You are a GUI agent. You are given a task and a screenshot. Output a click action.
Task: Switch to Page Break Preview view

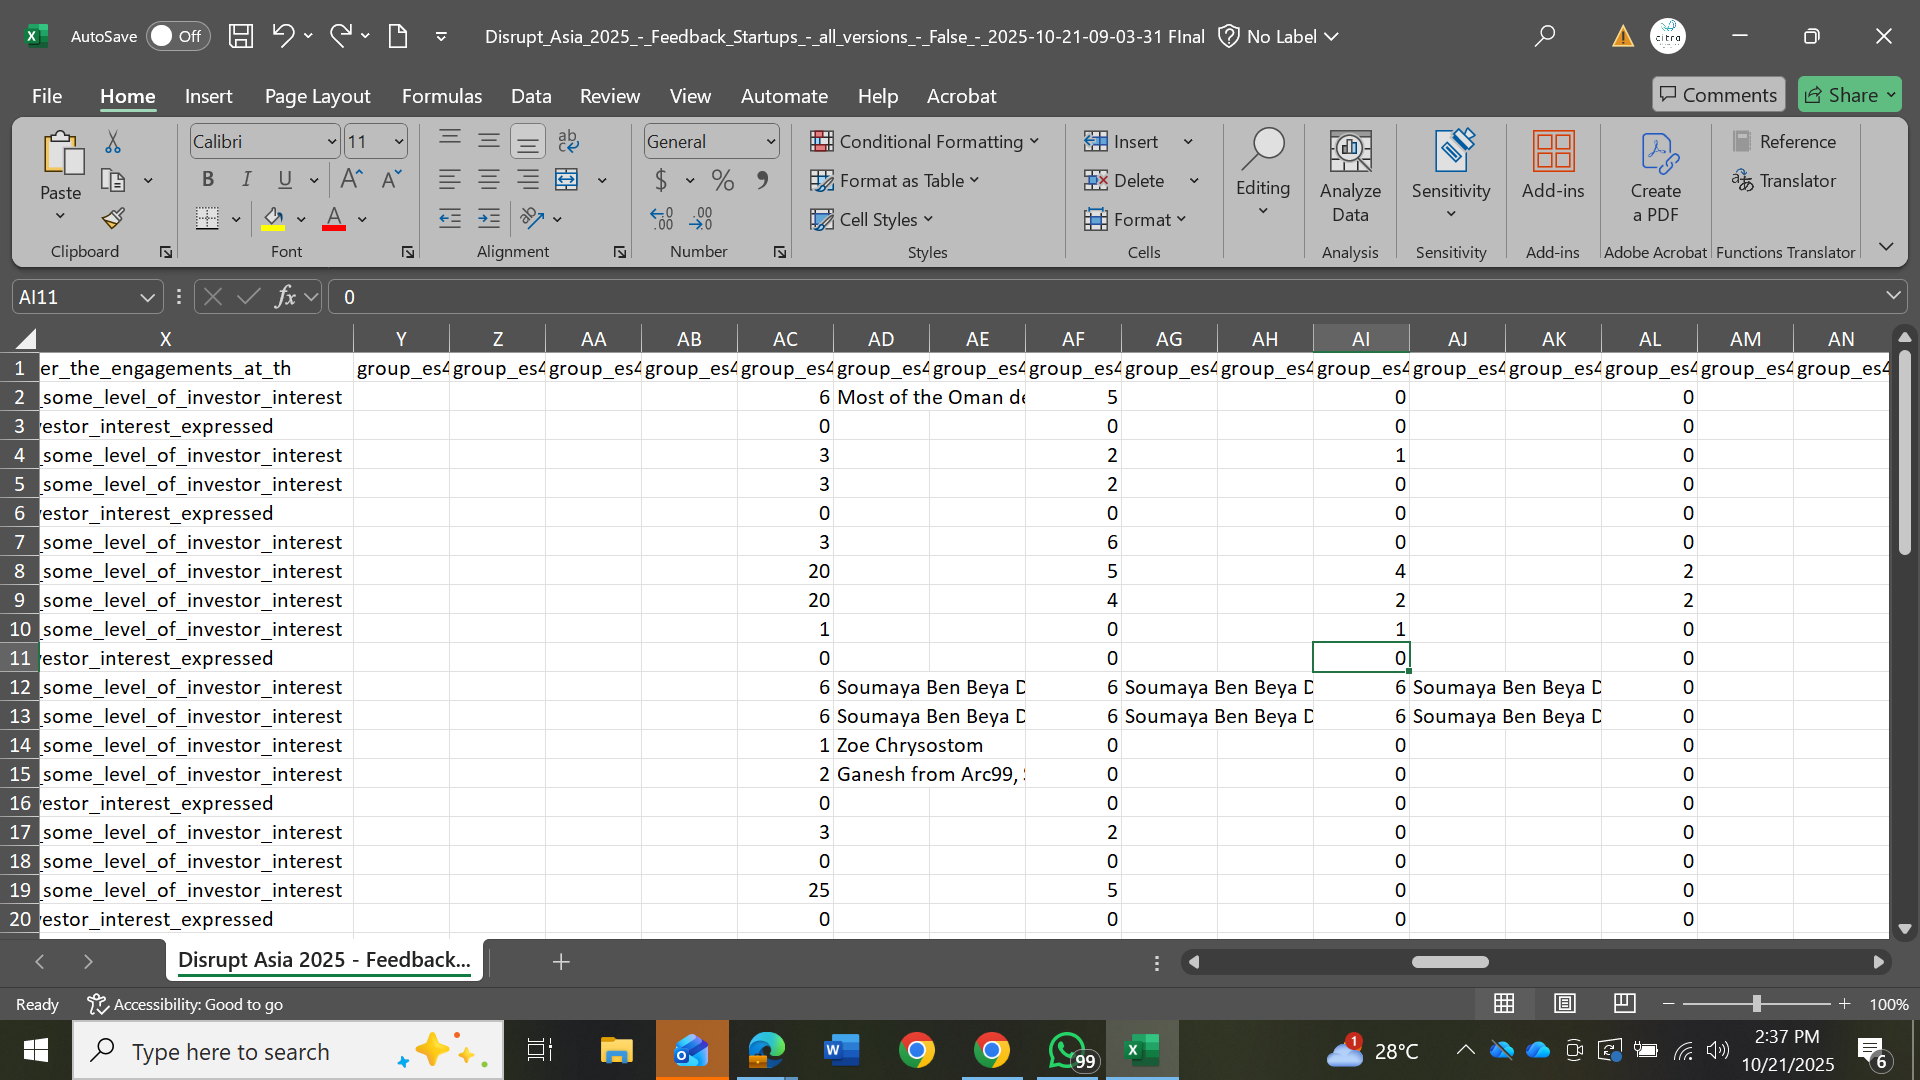1625,1003
